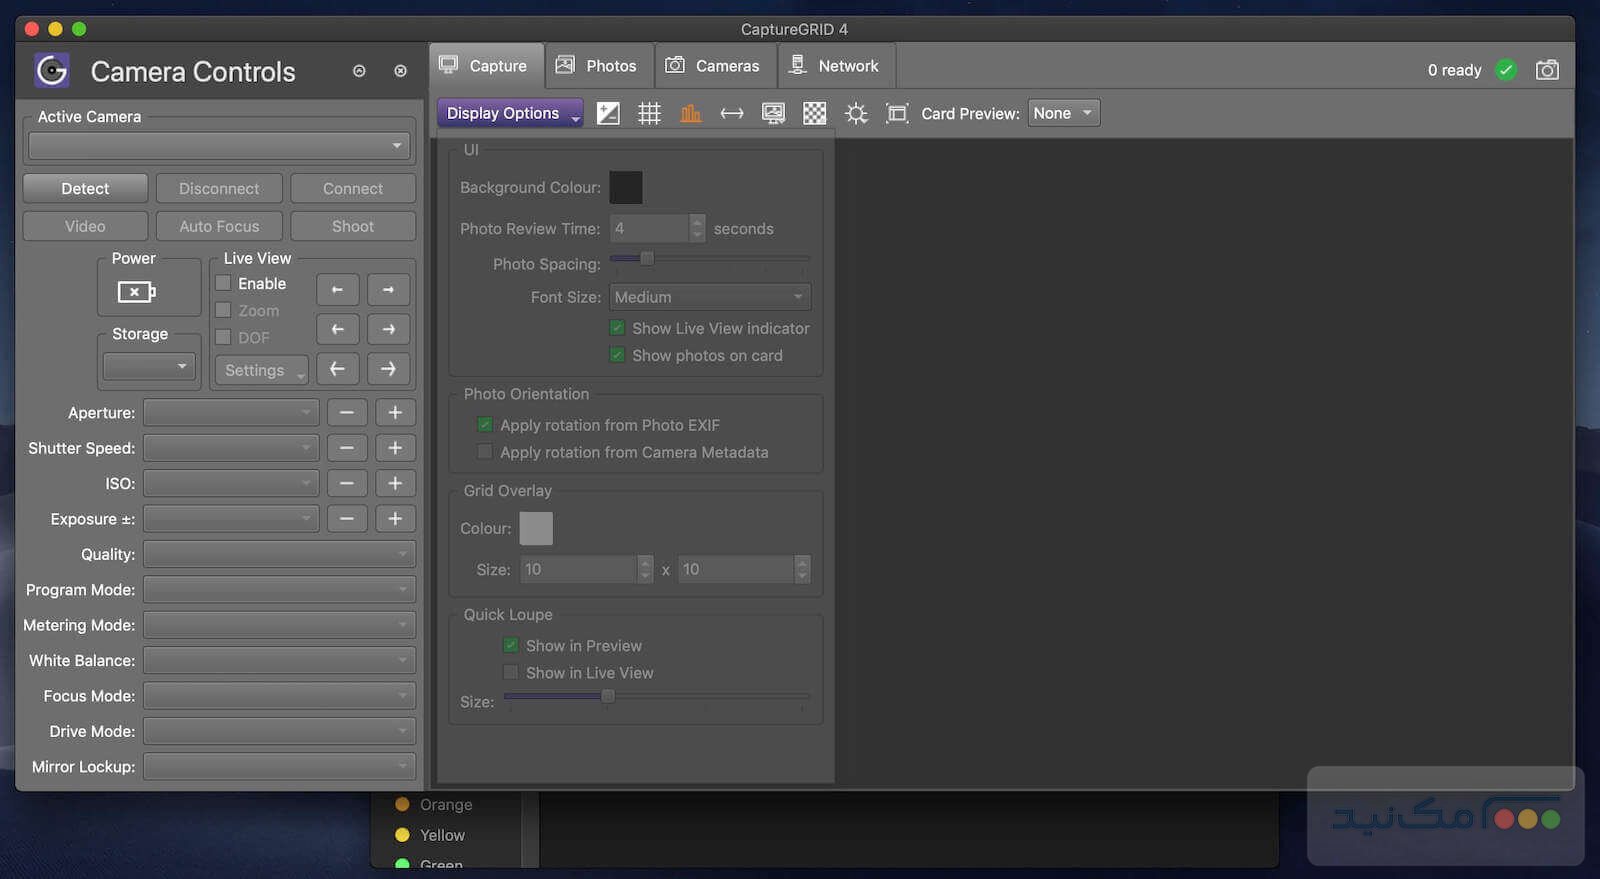Check Apply rotation from Camera Metadata
This screenshot has width=1600, height=879.
pyautogui.click(x=485, y=452)
